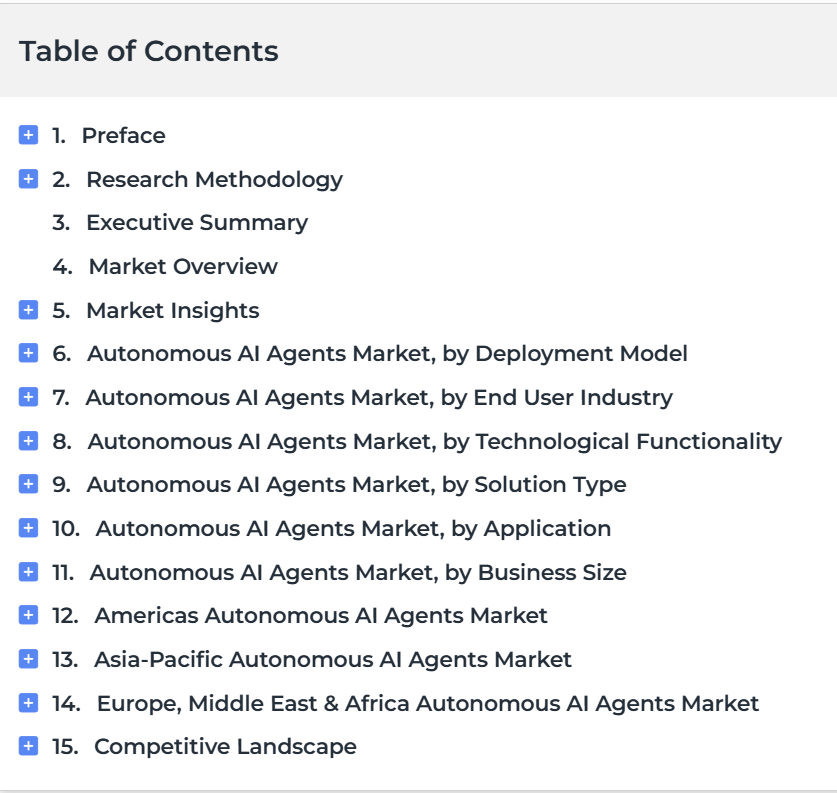Expand the Market Insights plus icon
The image size is (837, 793).
pos(28,310)
